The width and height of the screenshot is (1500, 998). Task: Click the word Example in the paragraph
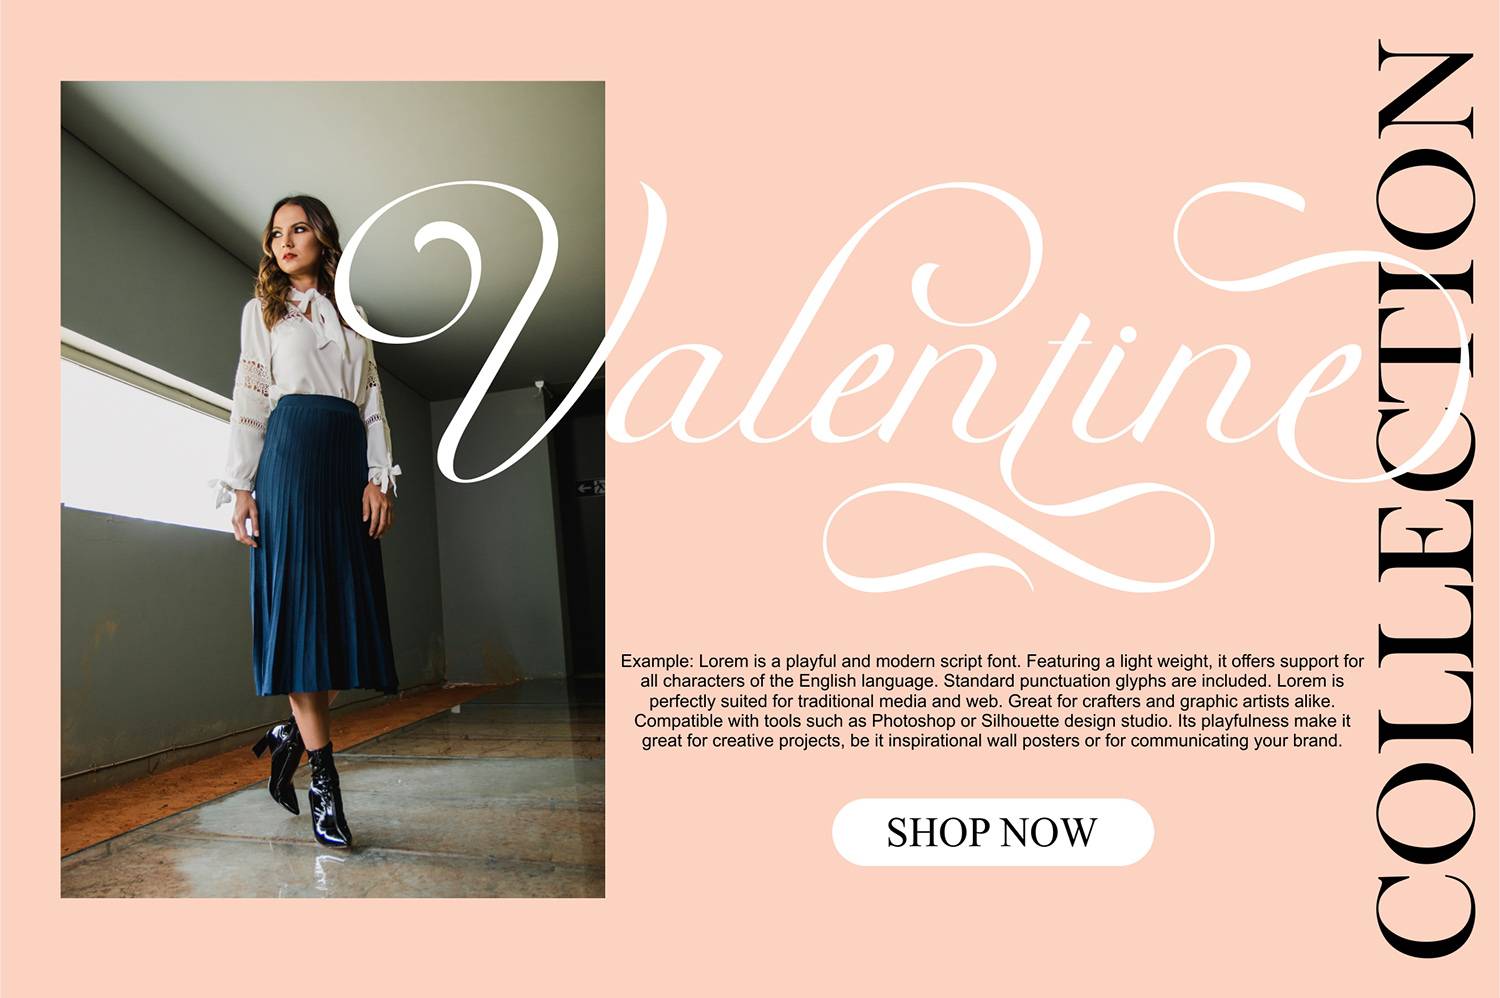pyautogui.click(x=656, y=661)
